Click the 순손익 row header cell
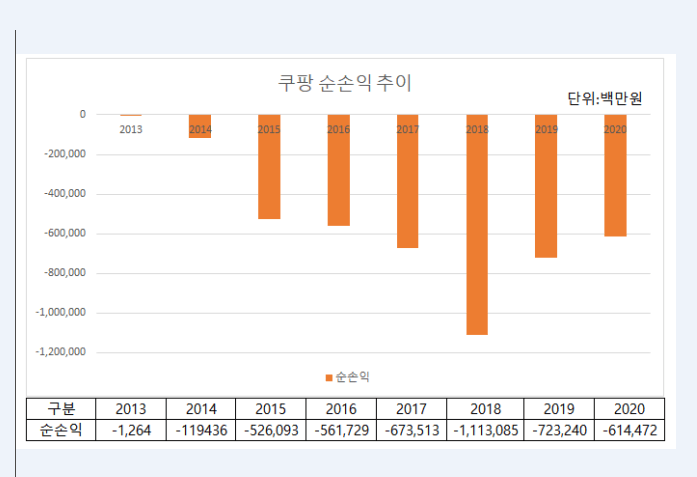Screen dimensions: 697x477 click(61, 430)
